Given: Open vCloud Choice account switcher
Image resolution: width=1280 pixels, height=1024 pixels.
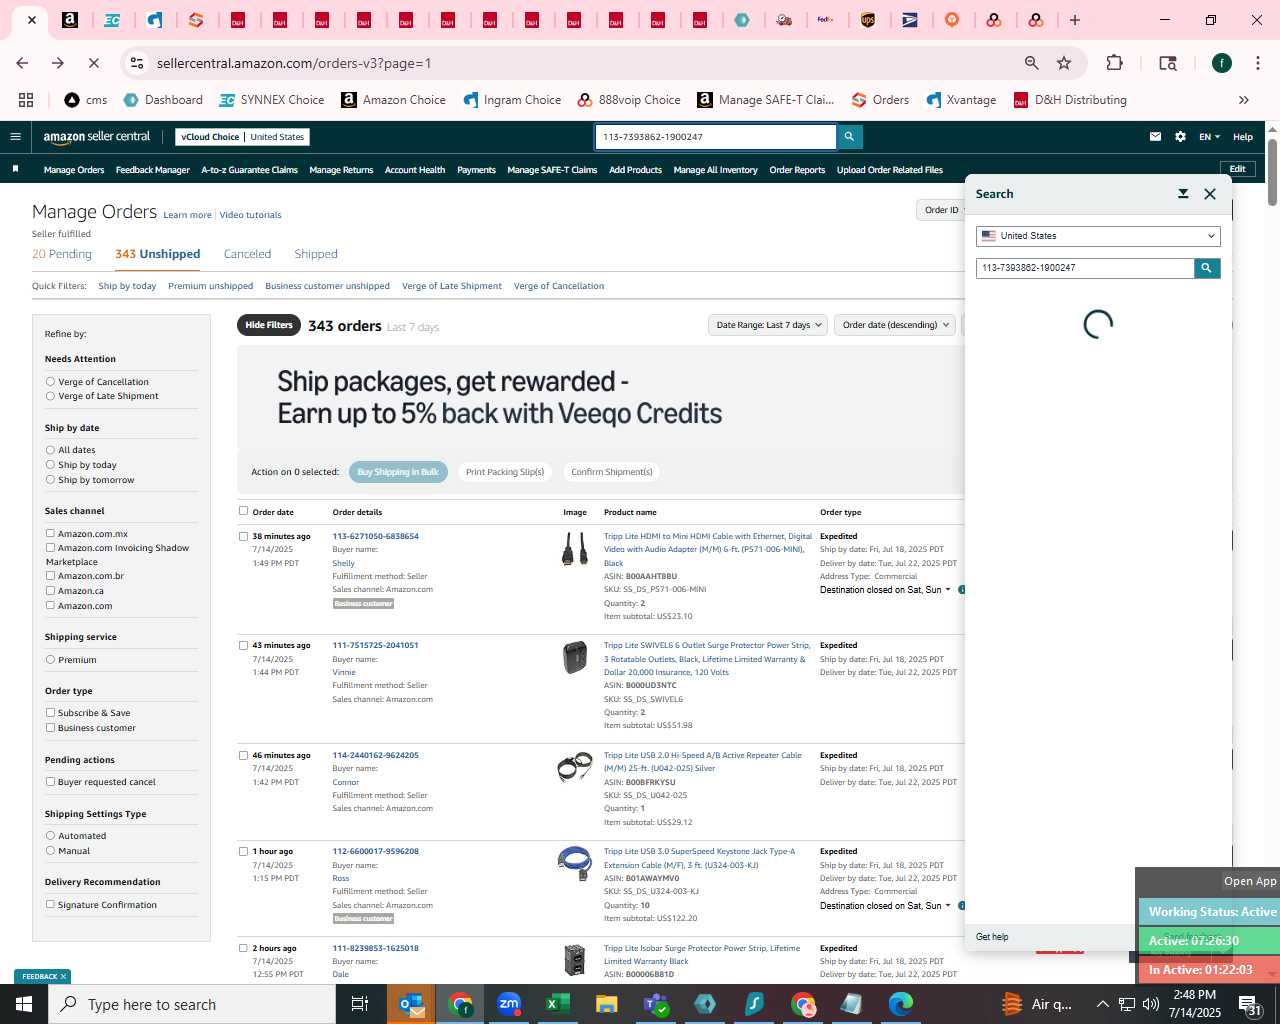Looking at the screenshot, I should coord(243,137).
